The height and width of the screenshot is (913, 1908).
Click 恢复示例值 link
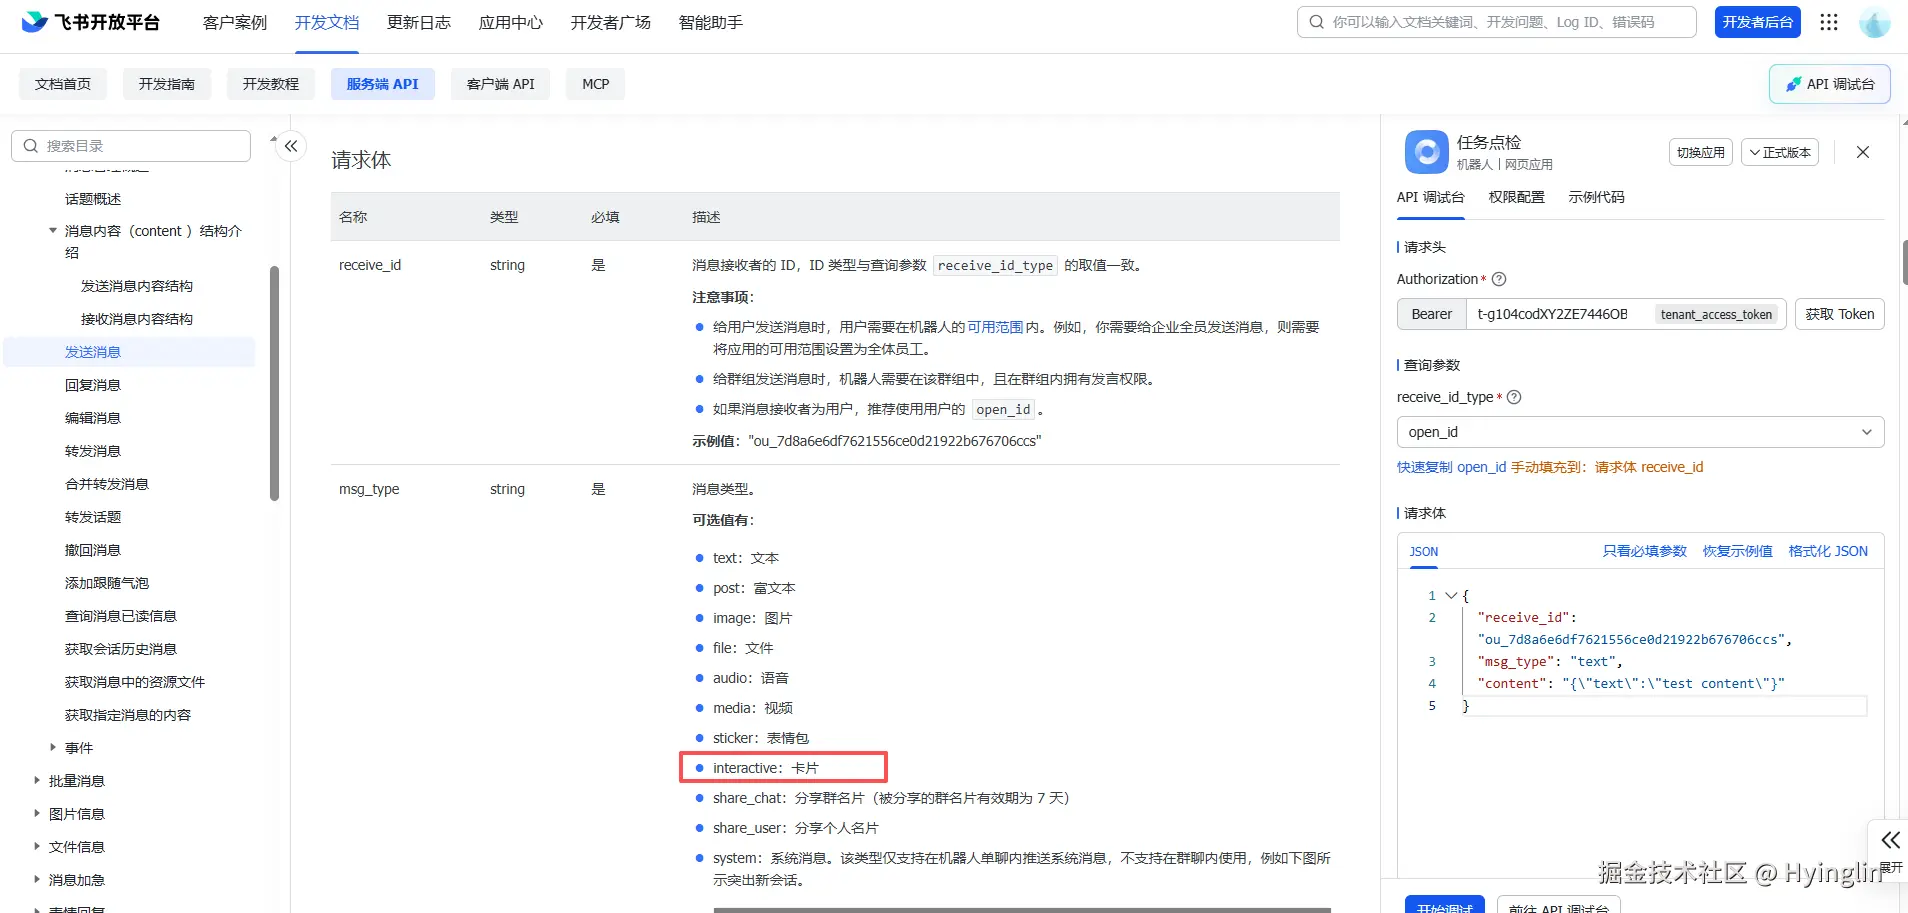[1738, 551]
